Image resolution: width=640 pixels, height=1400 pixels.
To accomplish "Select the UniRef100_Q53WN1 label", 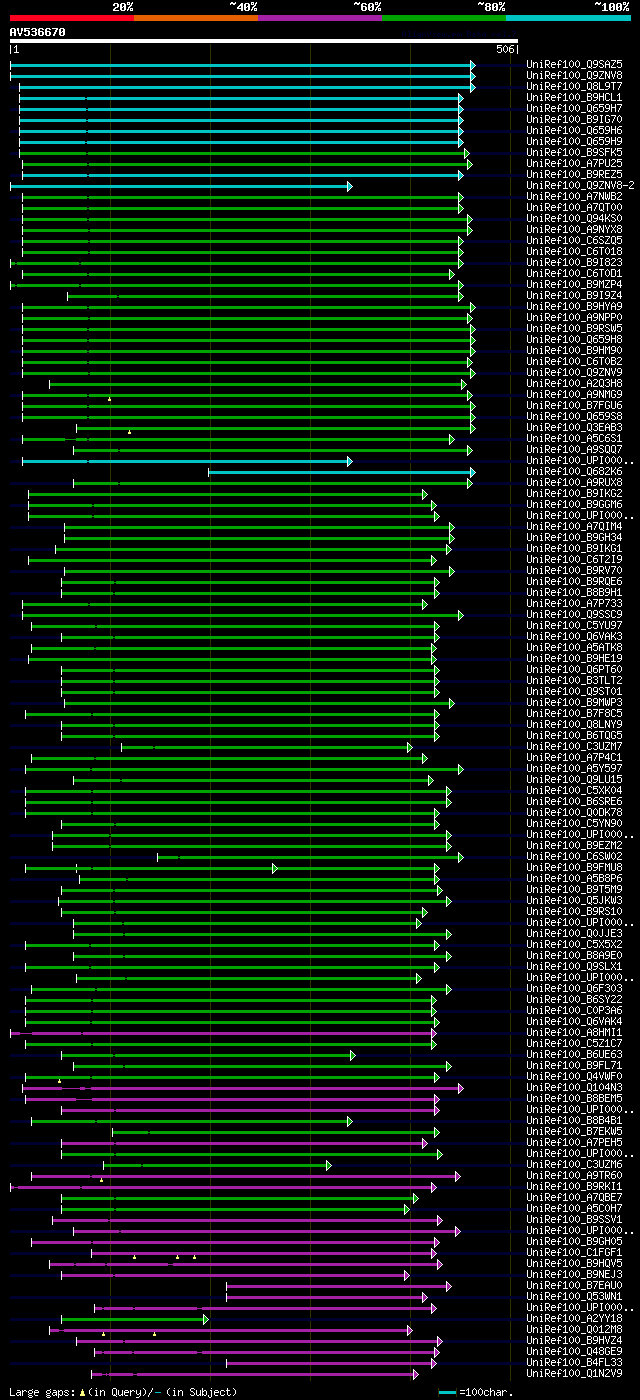I will [576, 1296].
